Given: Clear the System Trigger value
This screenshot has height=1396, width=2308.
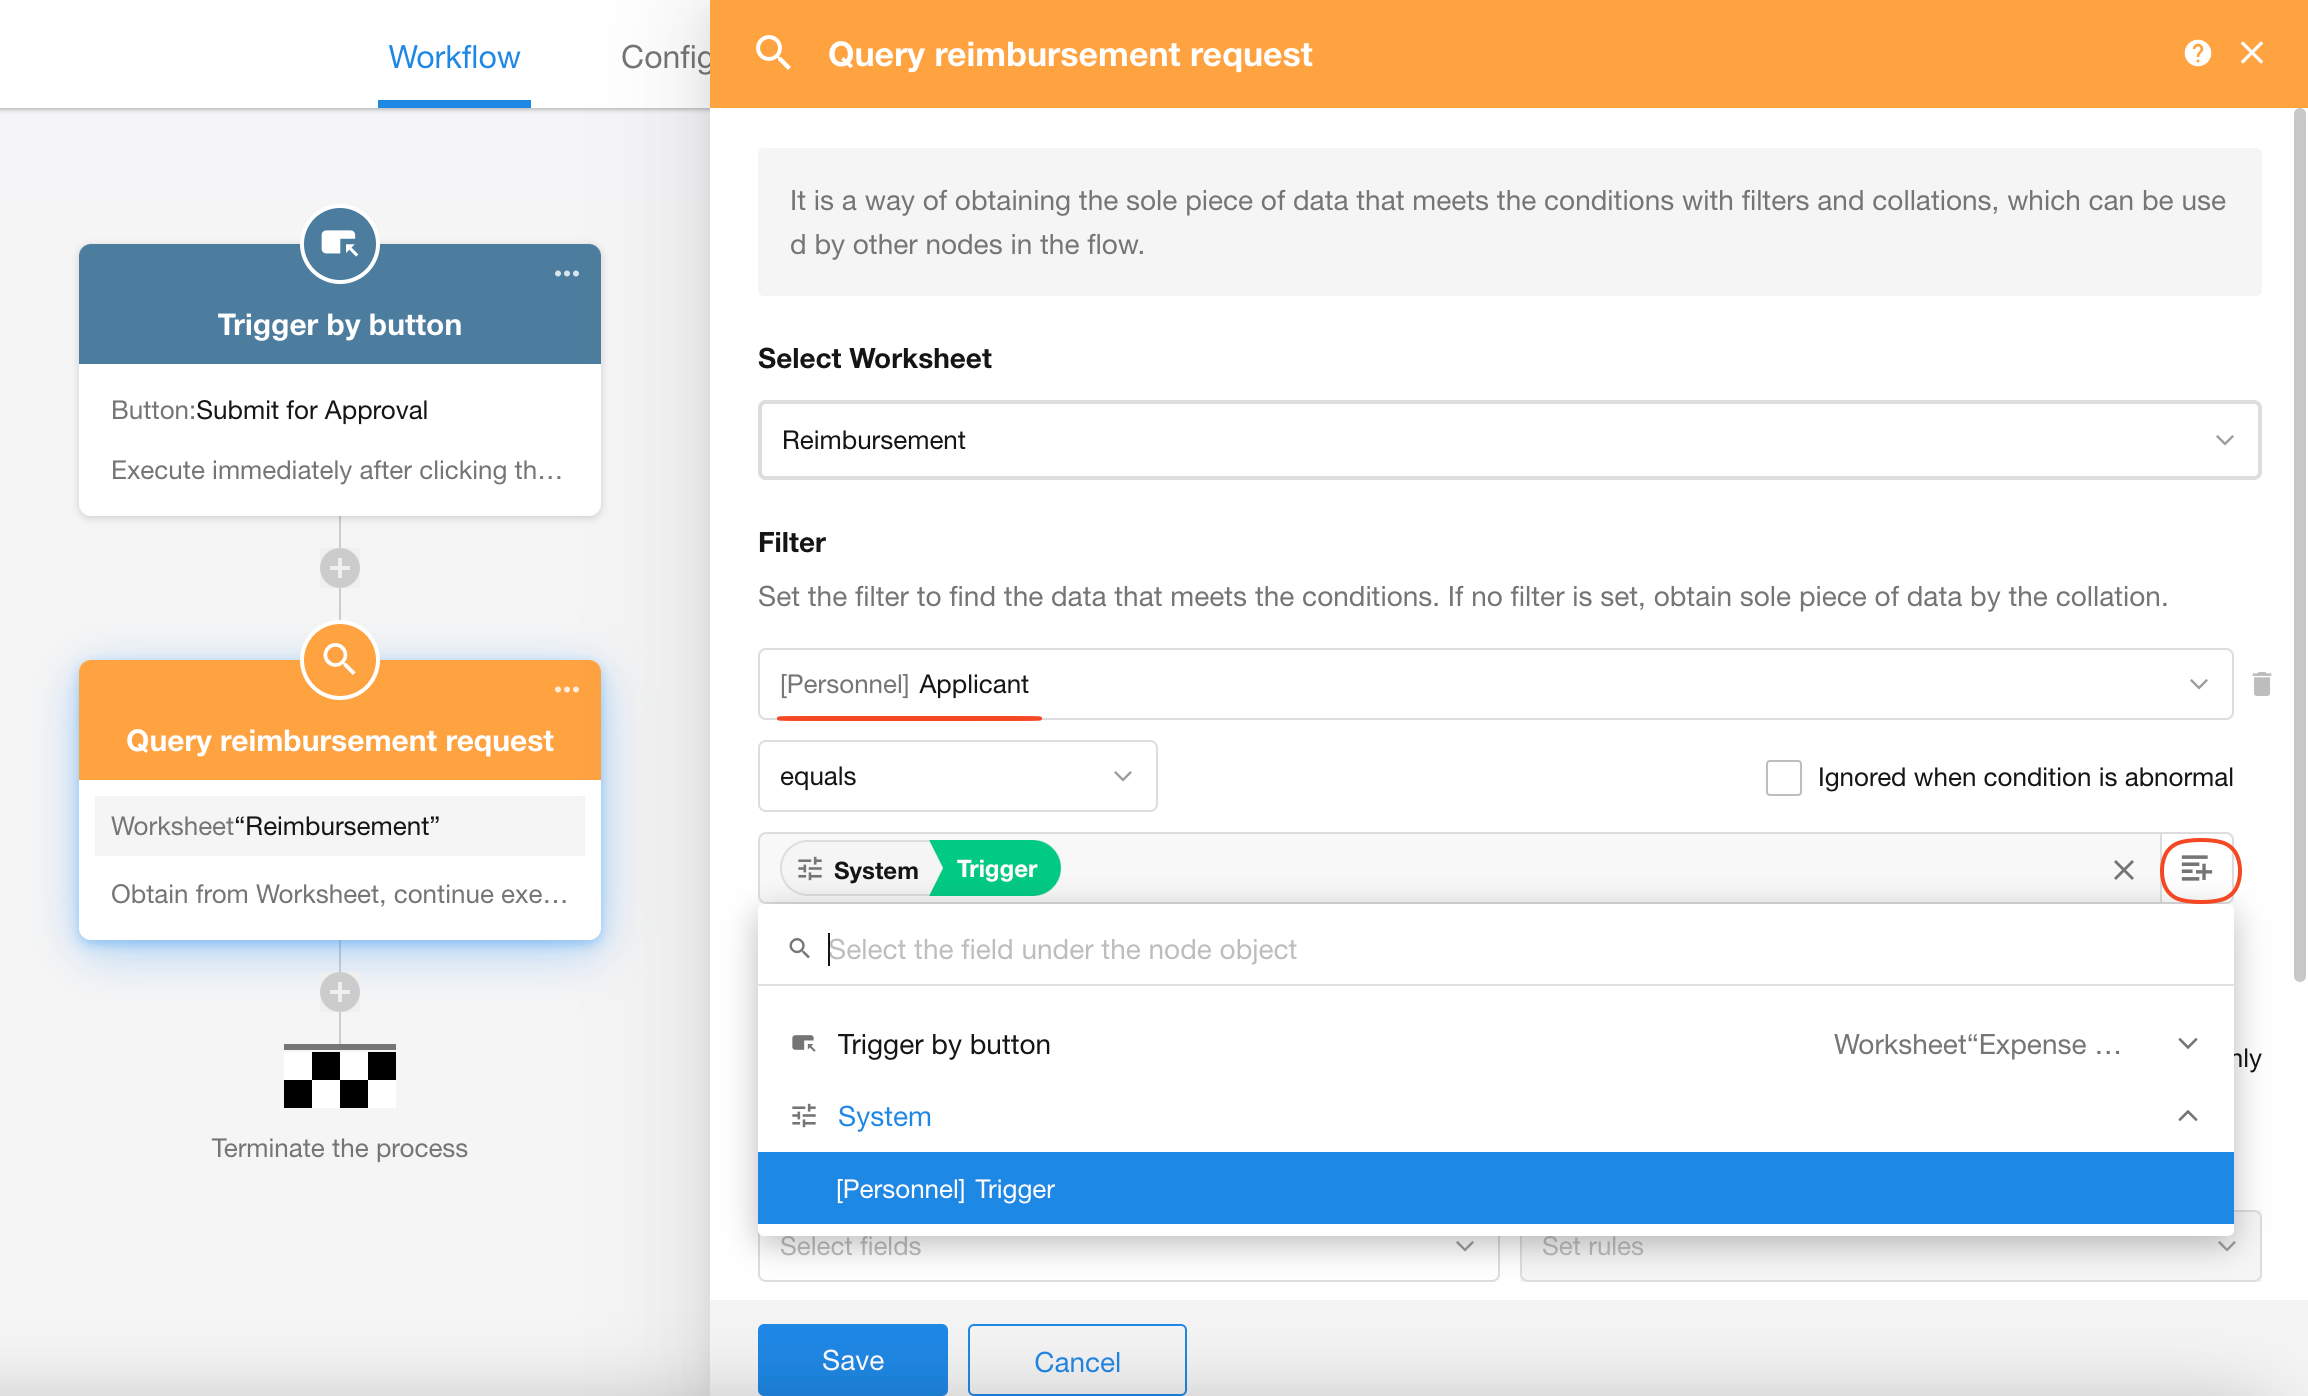Looking at the screenshot, I should (2123, 870).
